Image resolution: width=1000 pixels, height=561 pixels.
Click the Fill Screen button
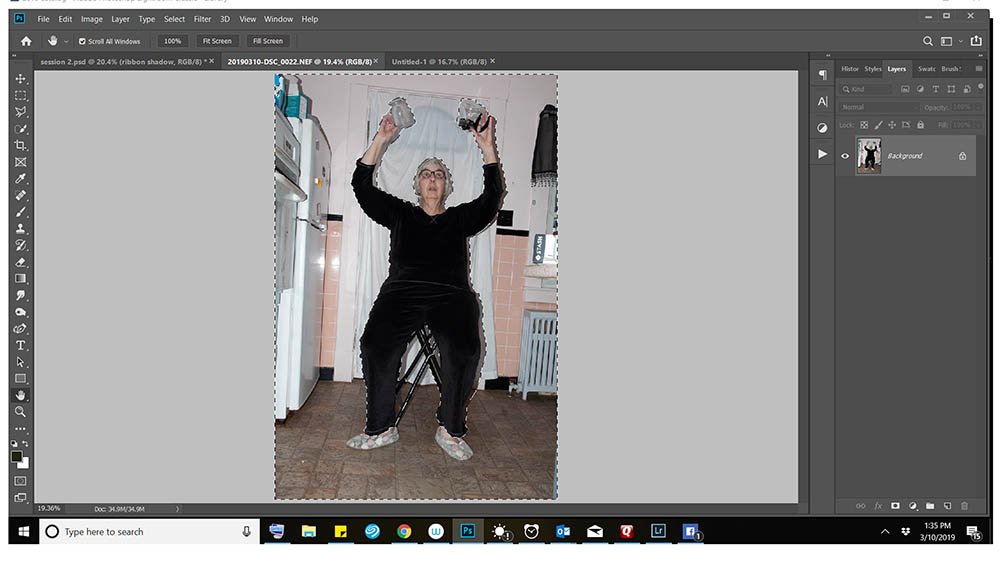click(x=268, y=41)
